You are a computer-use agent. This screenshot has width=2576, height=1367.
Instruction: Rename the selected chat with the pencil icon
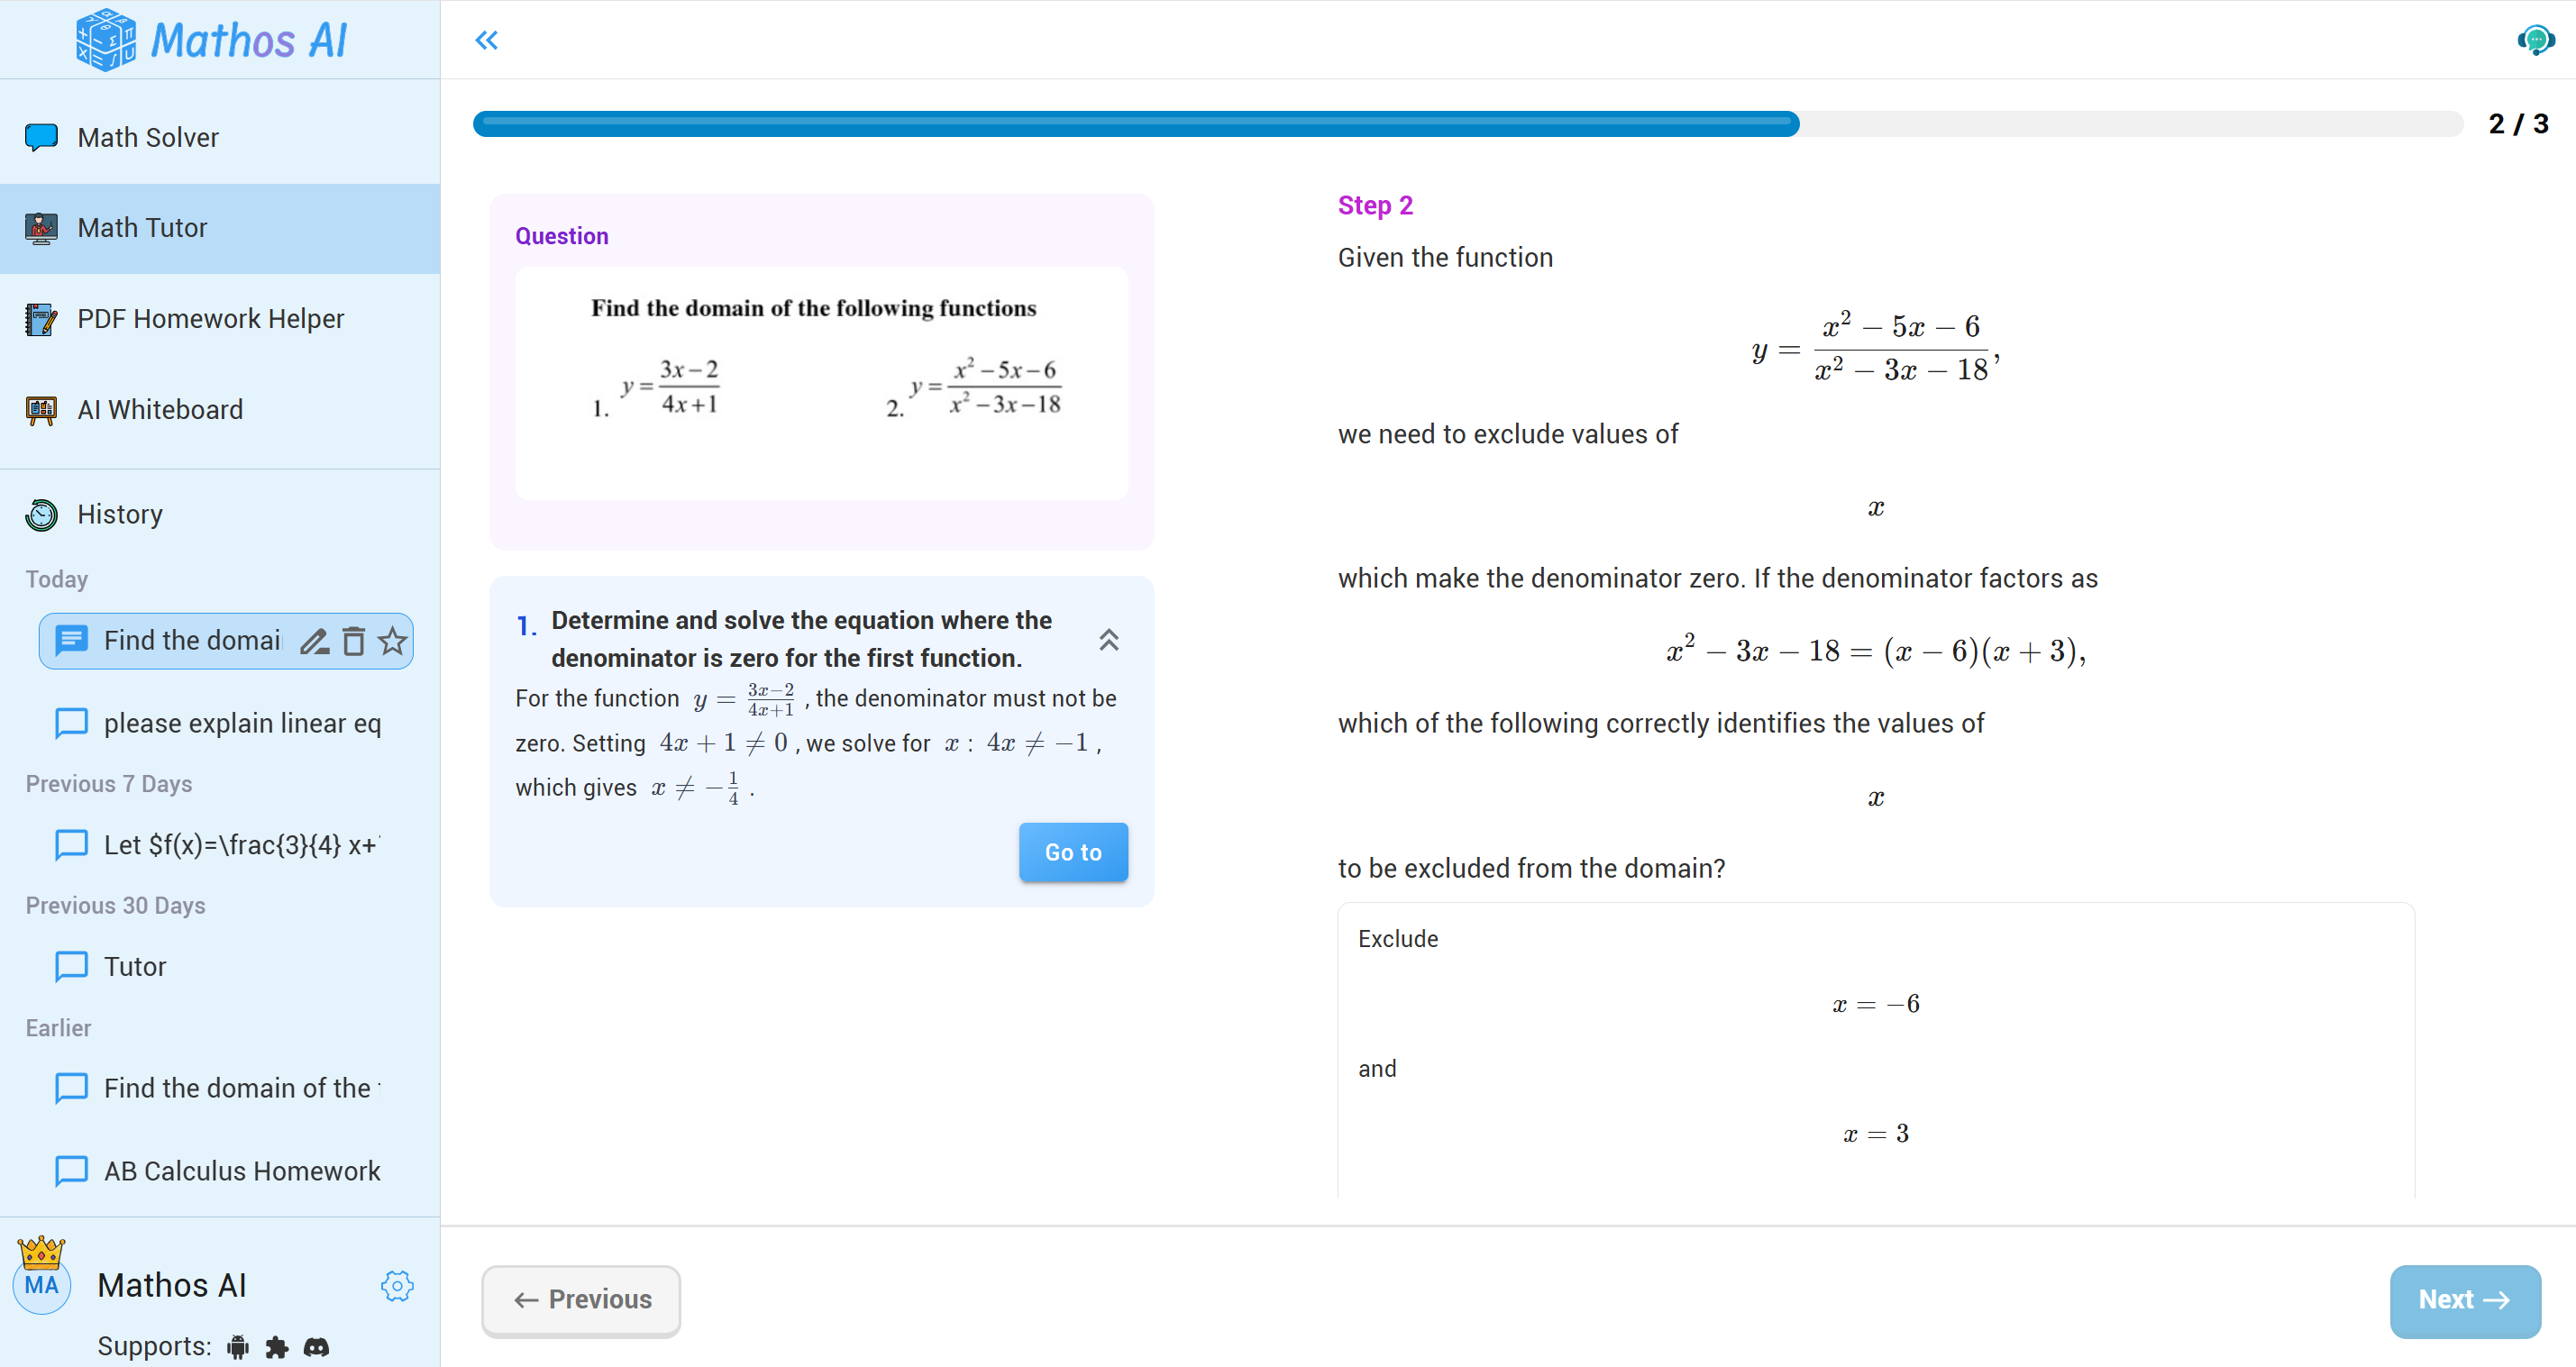pyautogui.click(x=314, y=641)
